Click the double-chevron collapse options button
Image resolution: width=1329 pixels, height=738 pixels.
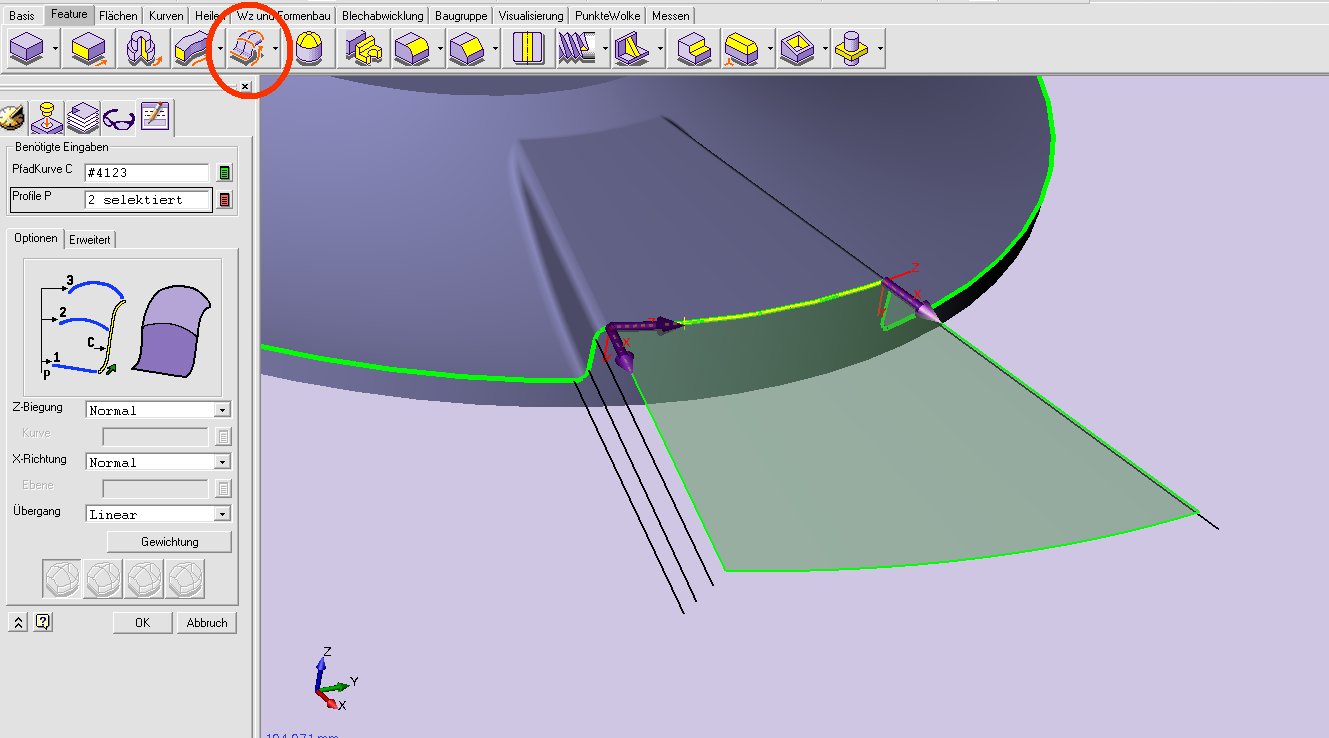pyautogui.click(x=18, y=621)
